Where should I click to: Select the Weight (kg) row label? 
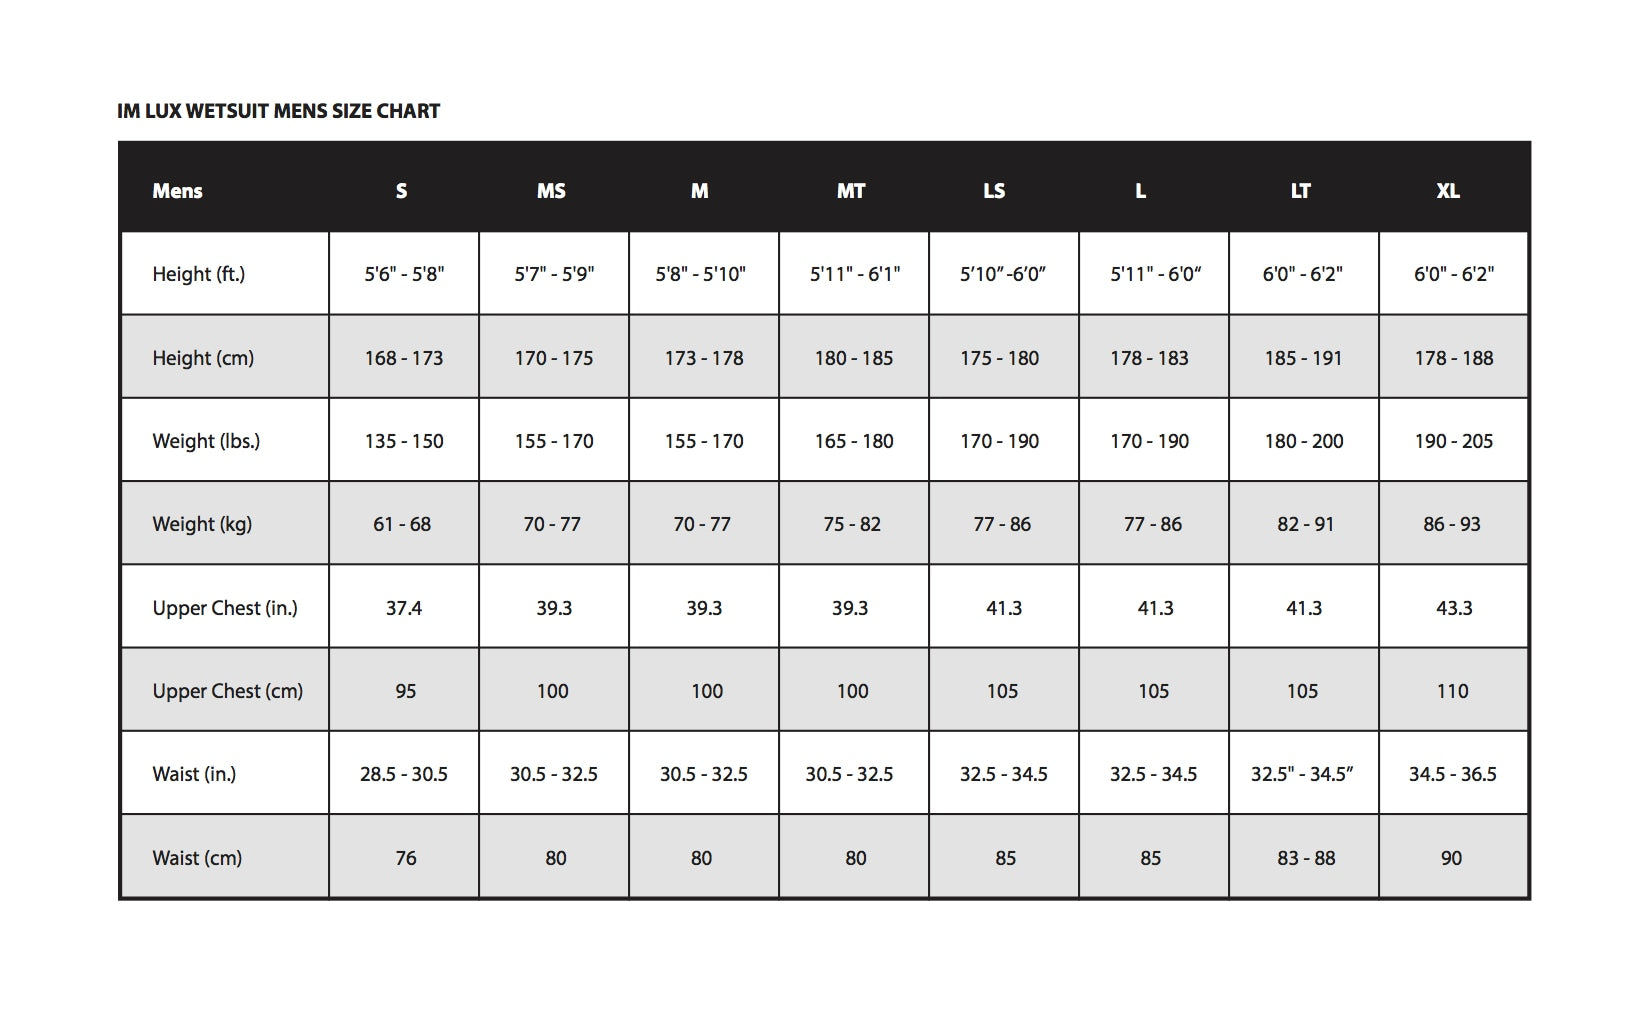pyautogui.click(x=202, y=524)
